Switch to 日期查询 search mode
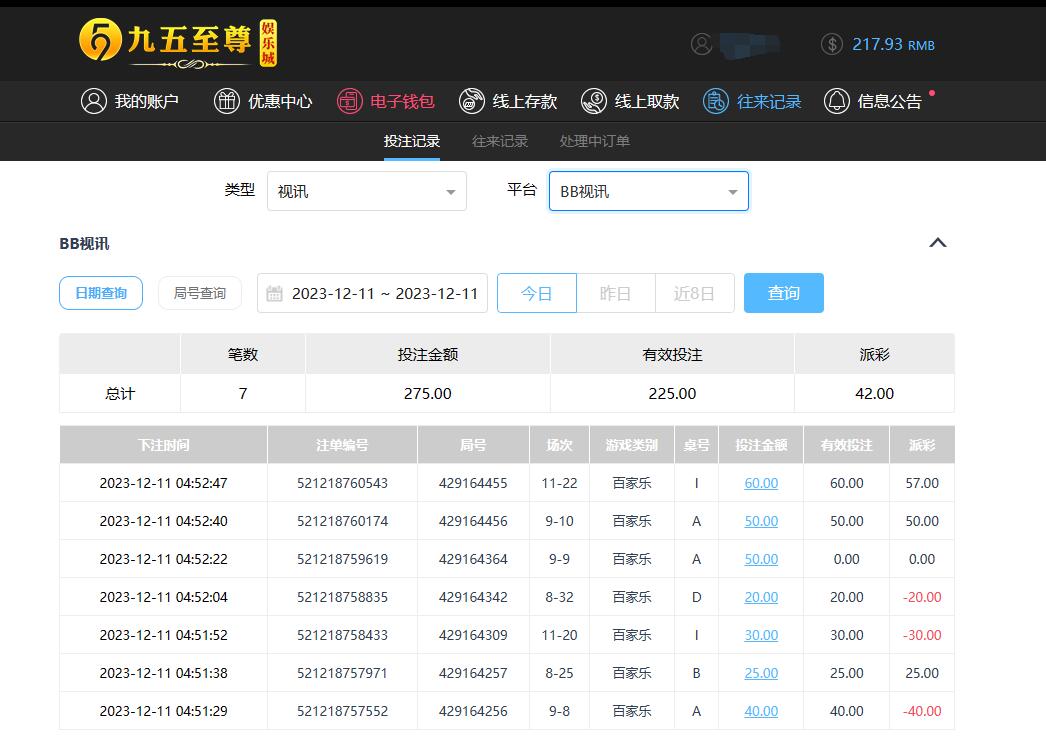1046x743 pixels. [x=101, y=293]
